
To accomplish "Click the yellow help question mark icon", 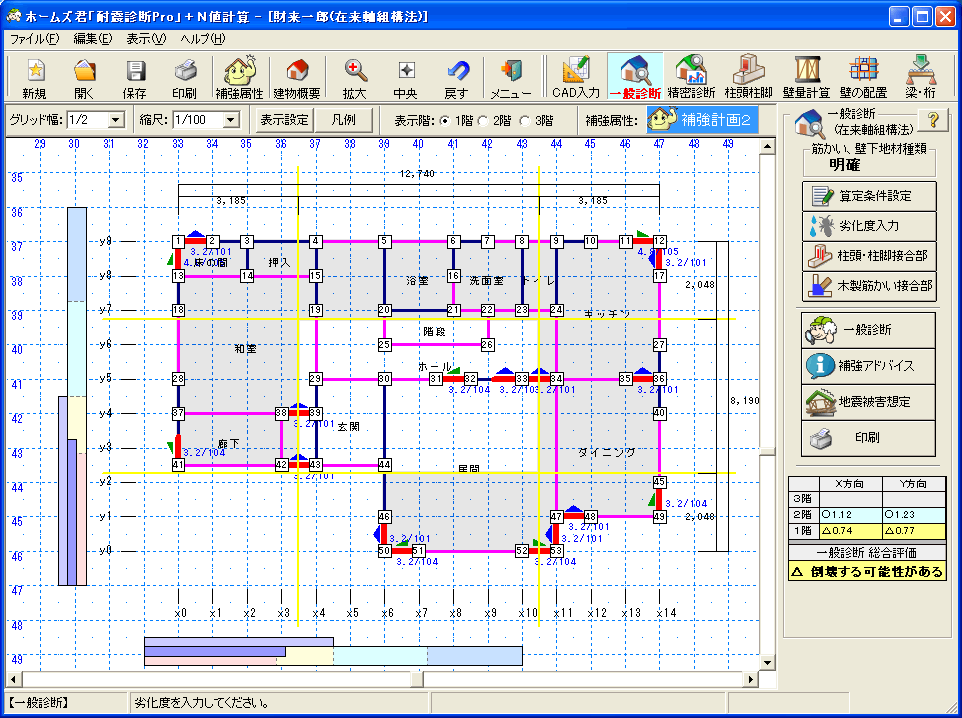I will [x=933, y=120].
